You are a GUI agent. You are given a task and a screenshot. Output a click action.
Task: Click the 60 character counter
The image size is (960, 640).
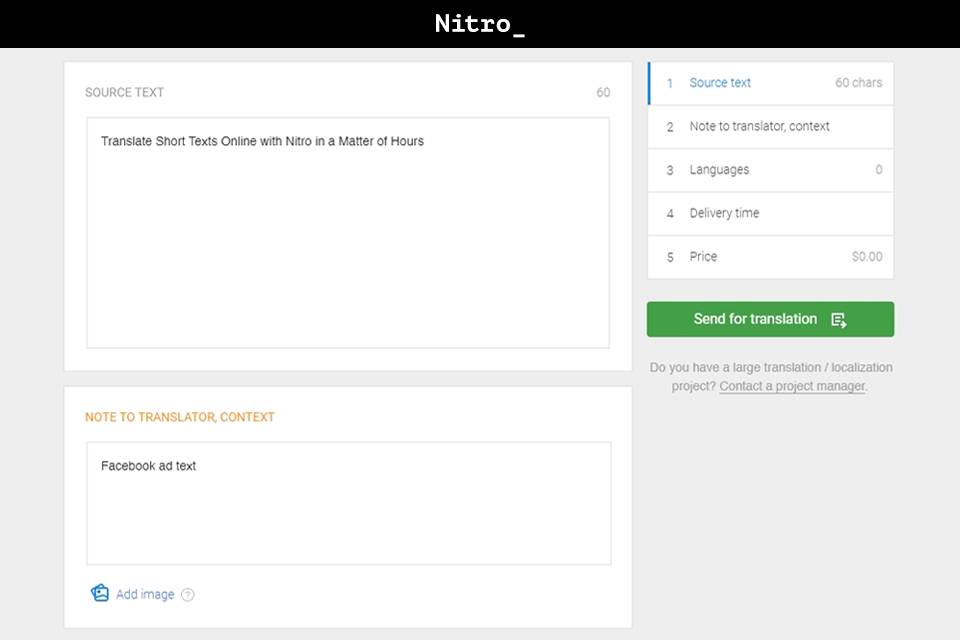tap(603, 92)
